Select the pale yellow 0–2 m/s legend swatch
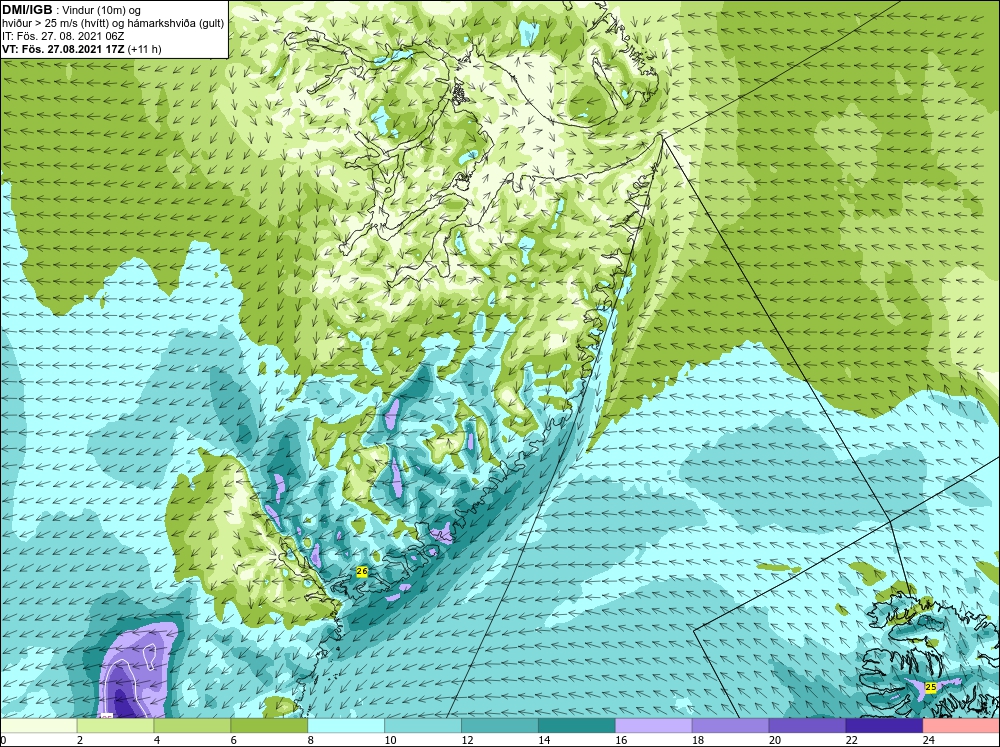Image resolution: width=1000 pixels, height=747 pixels. pyautogui.click(x=38, y=725)
